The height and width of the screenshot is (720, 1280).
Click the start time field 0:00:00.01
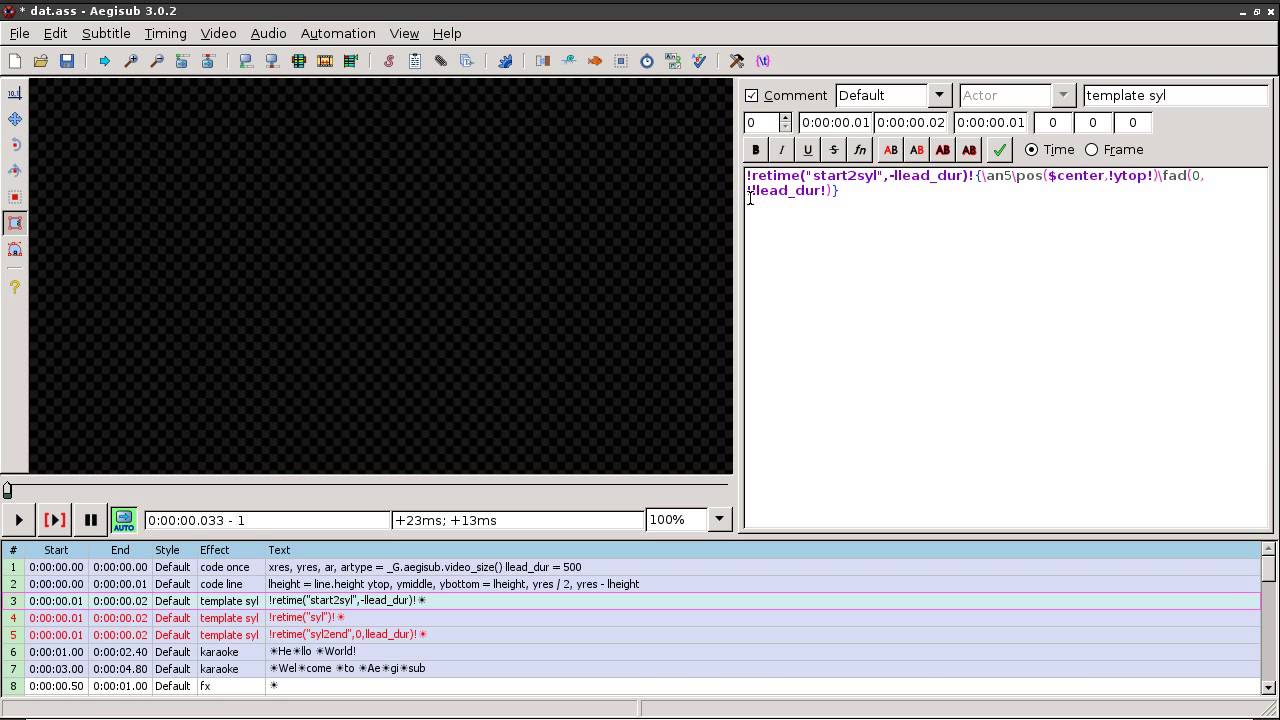[835, 122]
